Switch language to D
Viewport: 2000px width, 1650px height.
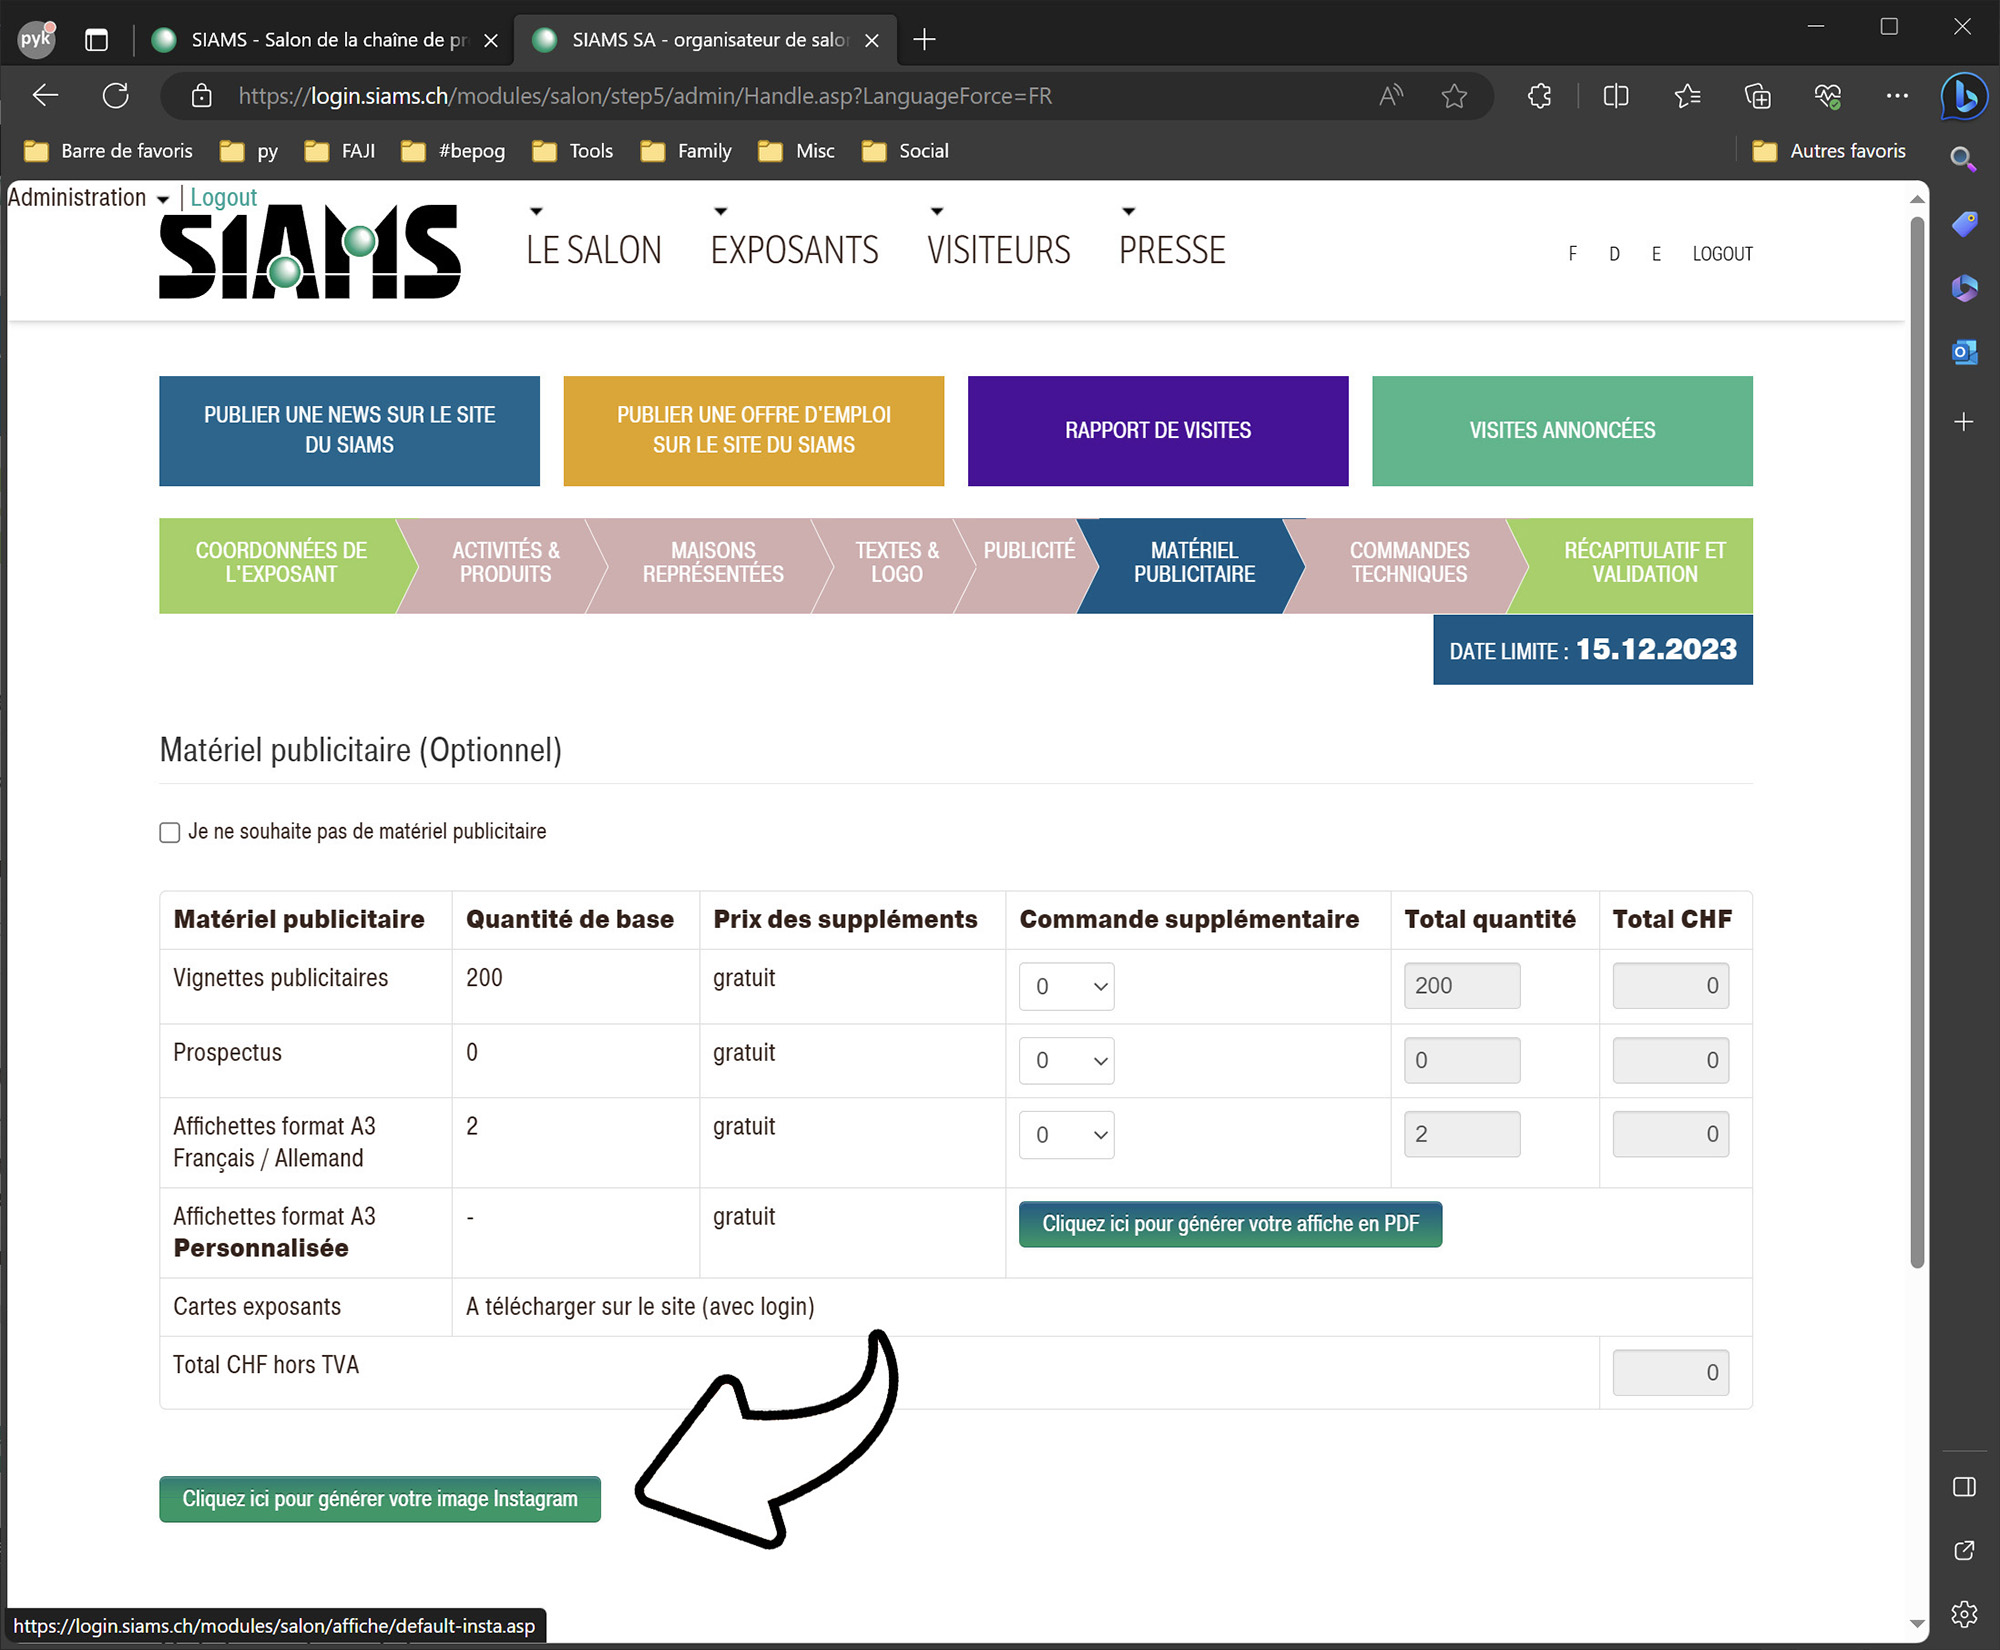coord(1614,254)
